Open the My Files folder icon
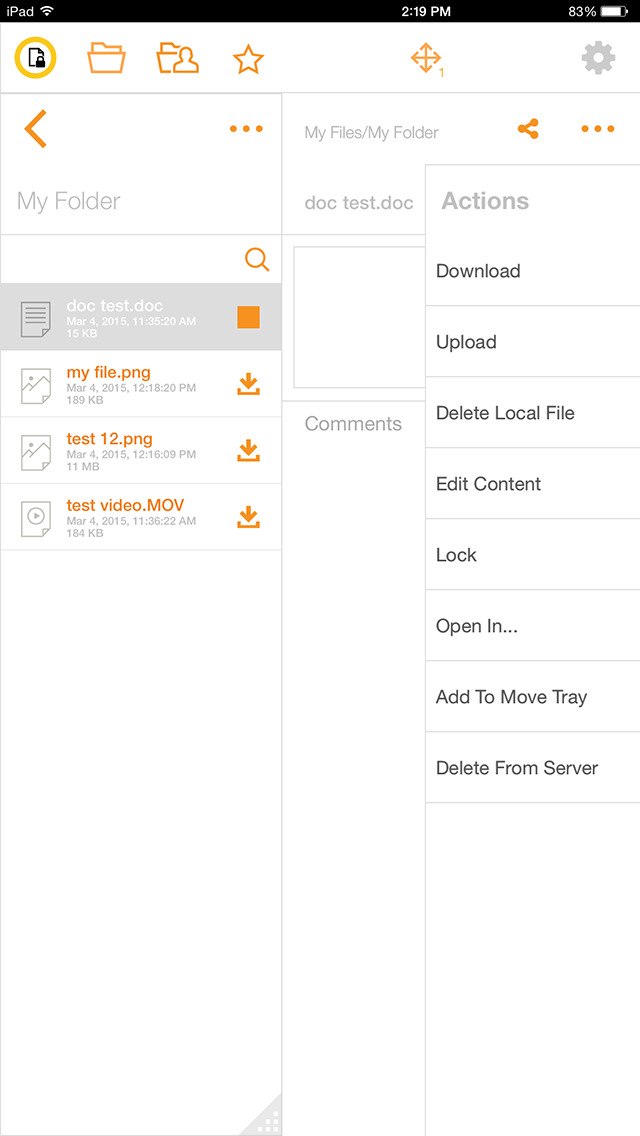The height and width of the screenshot is (1136, 640). coord(106,59)
